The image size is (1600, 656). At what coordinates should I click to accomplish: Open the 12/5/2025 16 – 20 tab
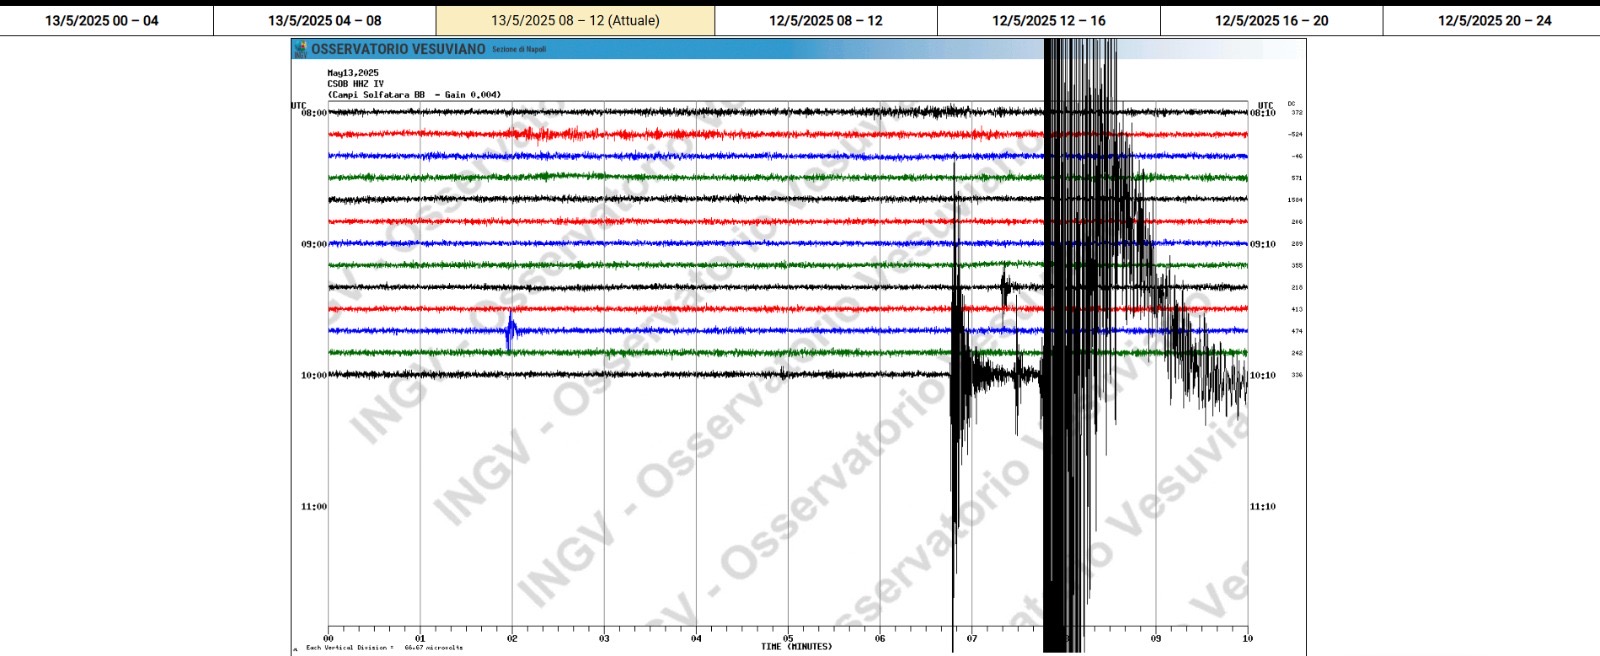point(1272,20)
